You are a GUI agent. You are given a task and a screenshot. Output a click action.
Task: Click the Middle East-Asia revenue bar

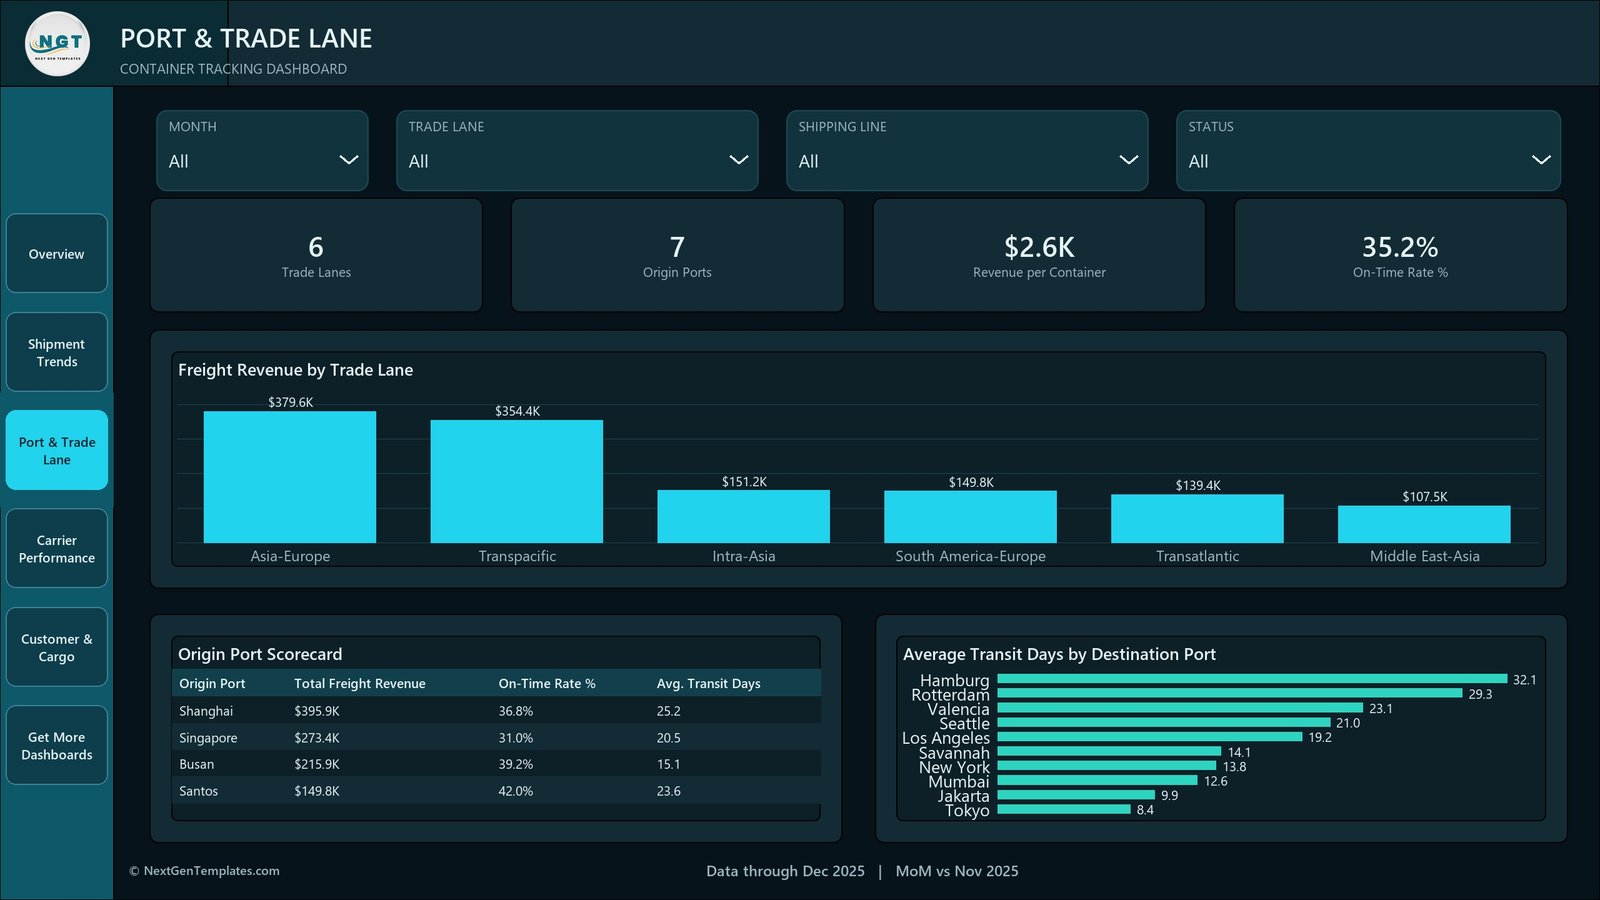click(x=1424, y=524)
